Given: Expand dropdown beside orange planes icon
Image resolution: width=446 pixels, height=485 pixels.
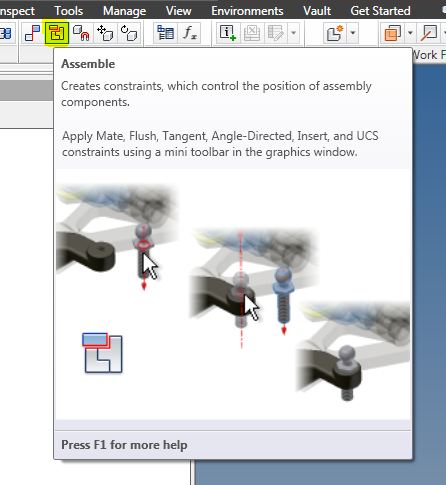Looking at the screenshot, I should point(410,33).
